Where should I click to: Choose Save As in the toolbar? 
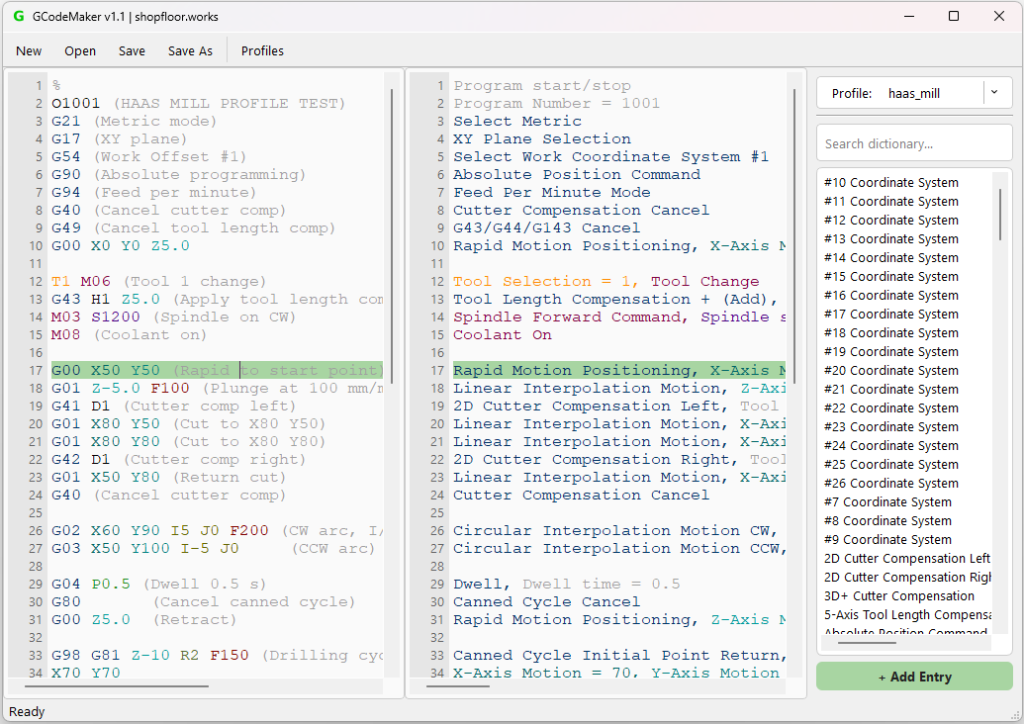pos(190,51)
